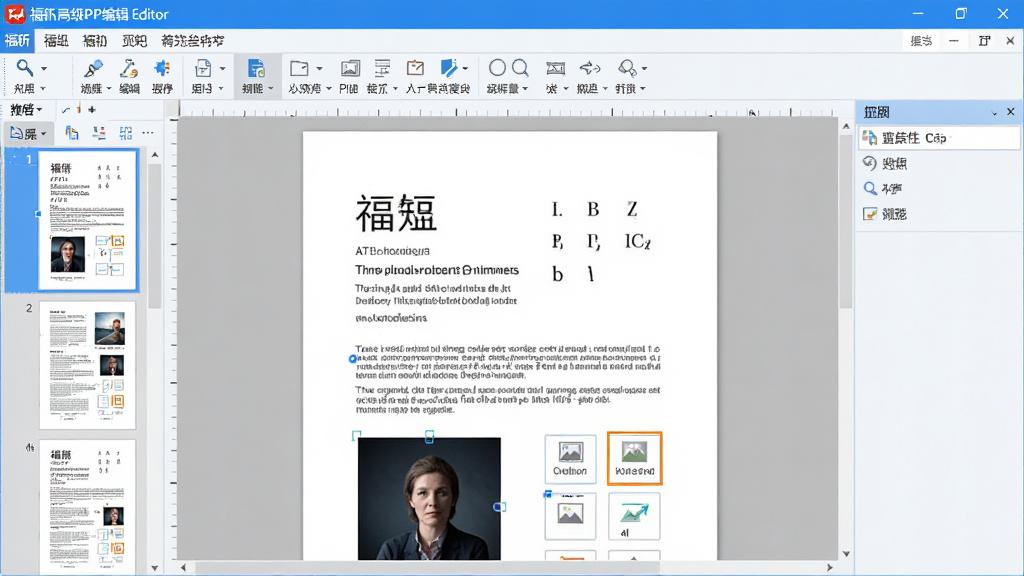Close the right side panel
The width and height of the screenshot is (1024, 576).
click(1011, 112)
